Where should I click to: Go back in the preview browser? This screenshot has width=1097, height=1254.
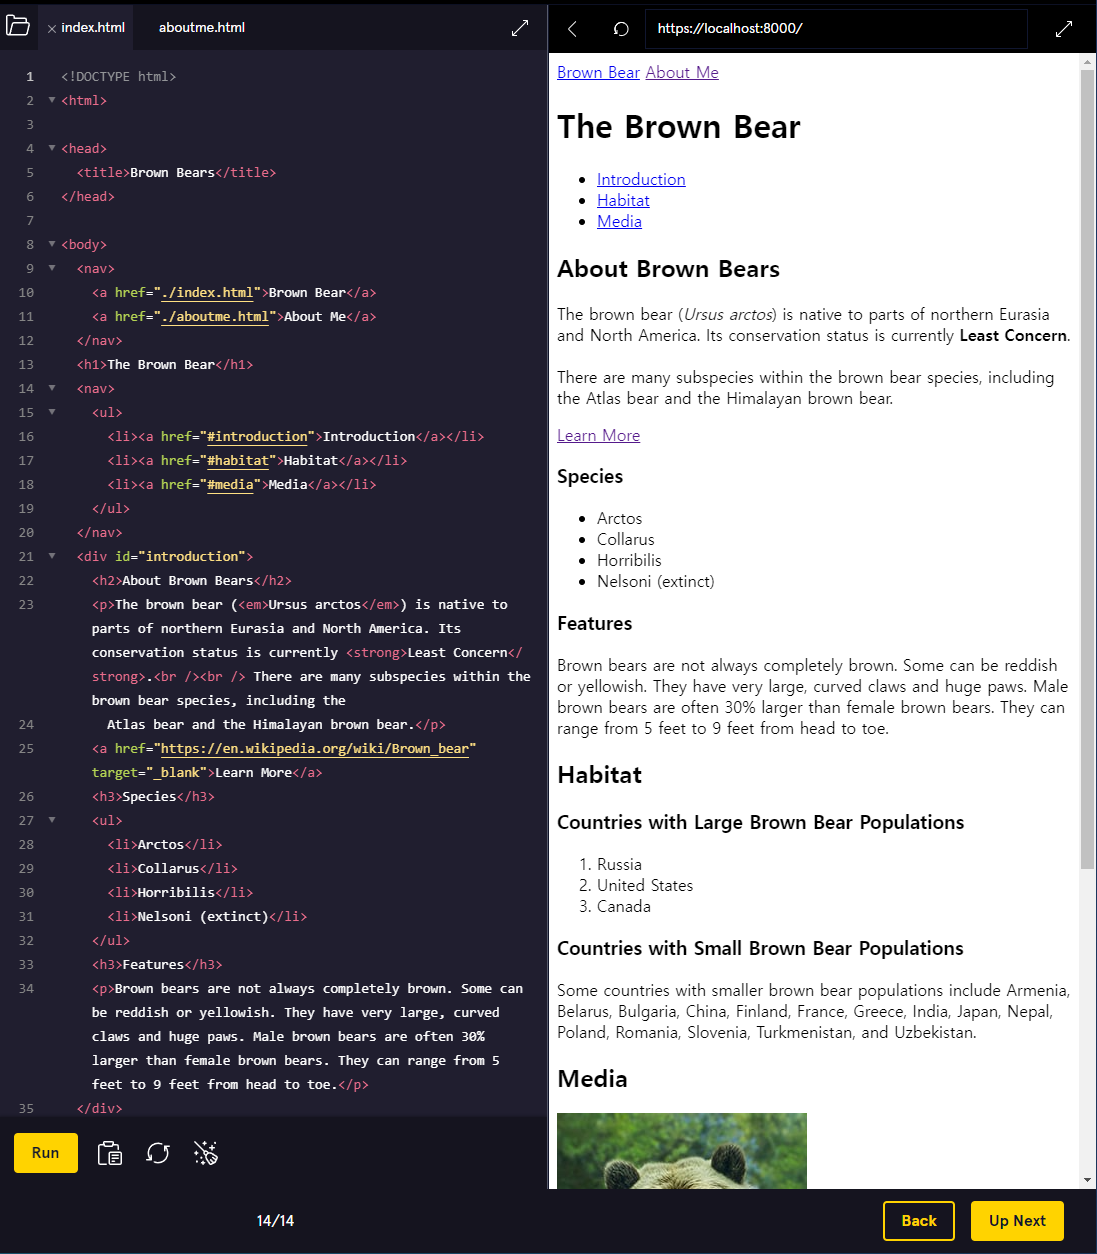[572, 29]
